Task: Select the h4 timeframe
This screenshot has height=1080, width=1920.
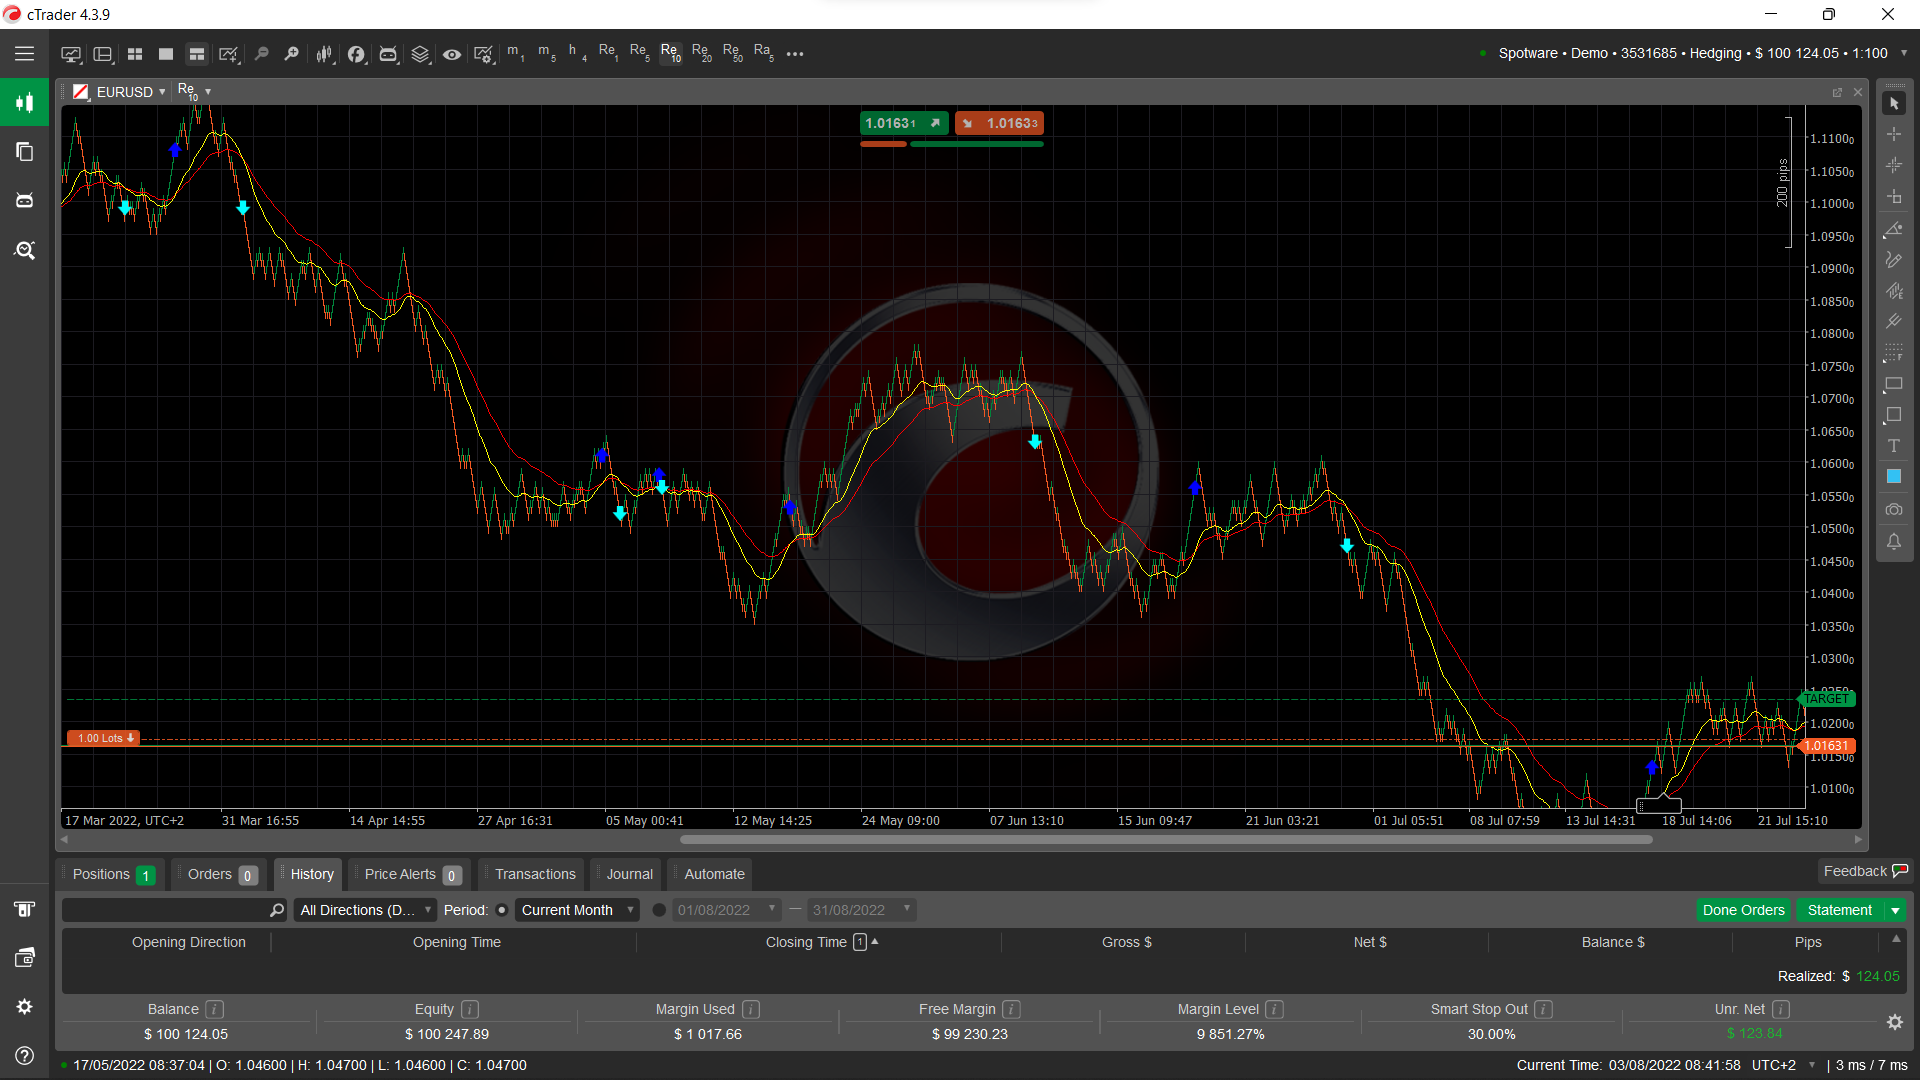Action: 577,53
